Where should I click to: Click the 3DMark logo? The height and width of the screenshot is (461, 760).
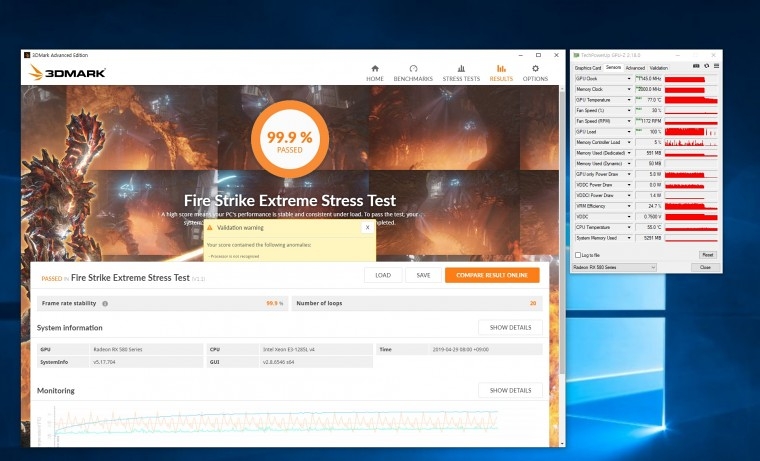[x=67, y=73]
